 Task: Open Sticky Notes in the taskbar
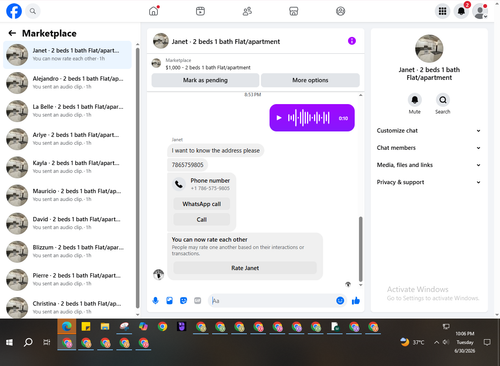(86, 326)
